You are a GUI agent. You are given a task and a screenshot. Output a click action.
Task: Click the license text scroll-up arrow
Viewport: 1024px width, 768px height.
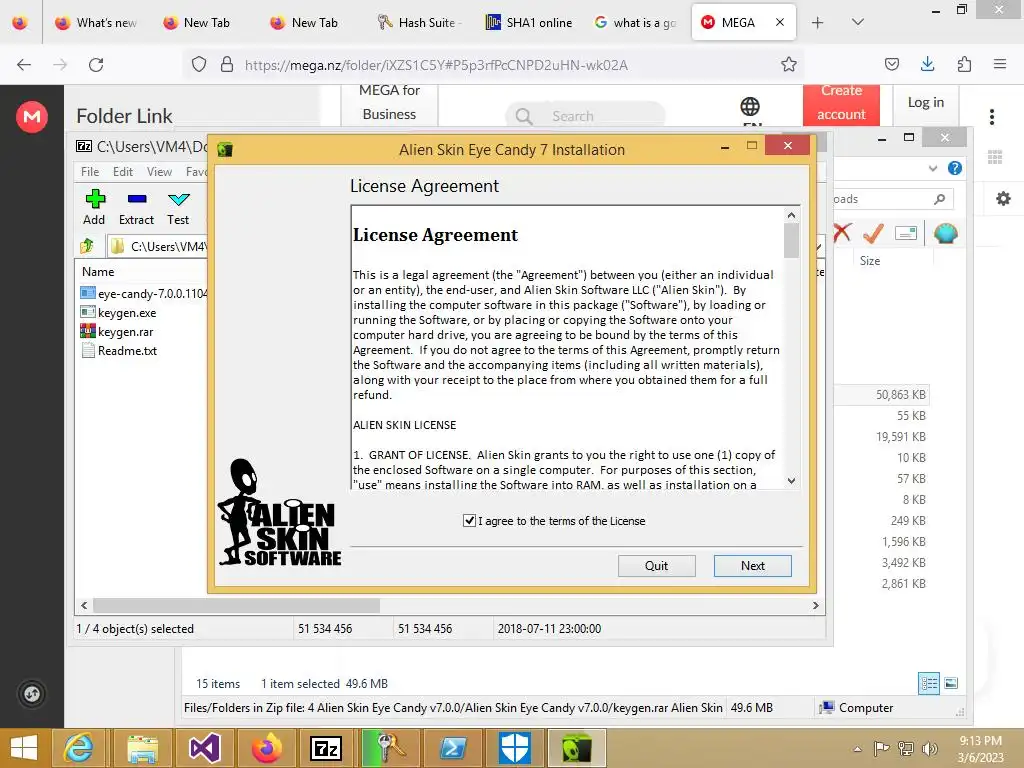click(791, 216)
